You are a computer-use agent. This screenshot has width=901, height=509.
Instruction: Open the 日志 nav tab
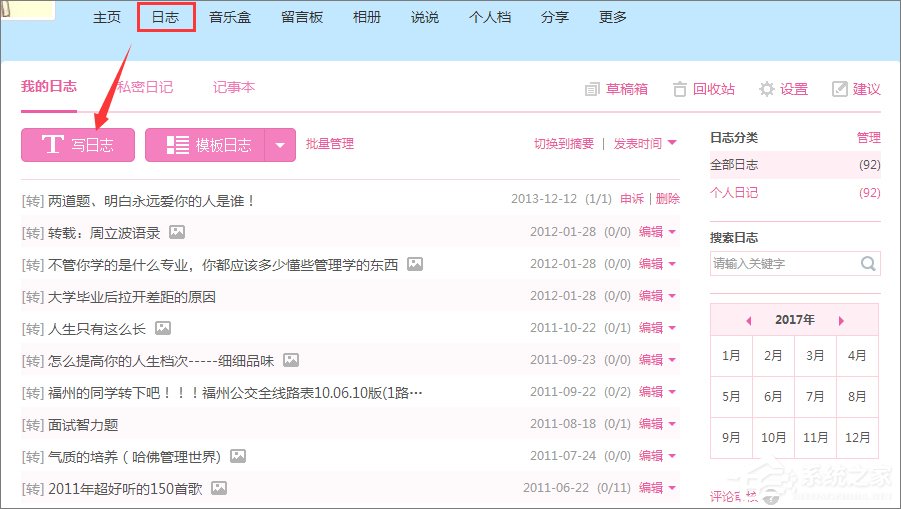(x=165, y=17)
